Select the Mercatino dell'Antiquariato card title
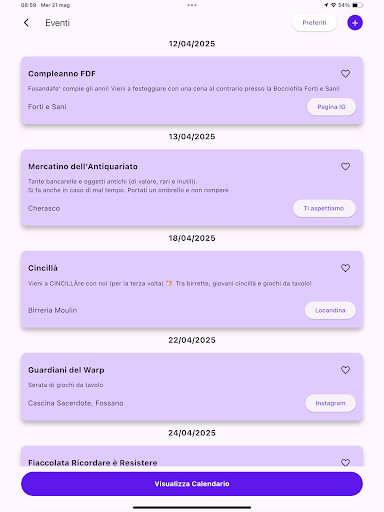 (83, 166)
